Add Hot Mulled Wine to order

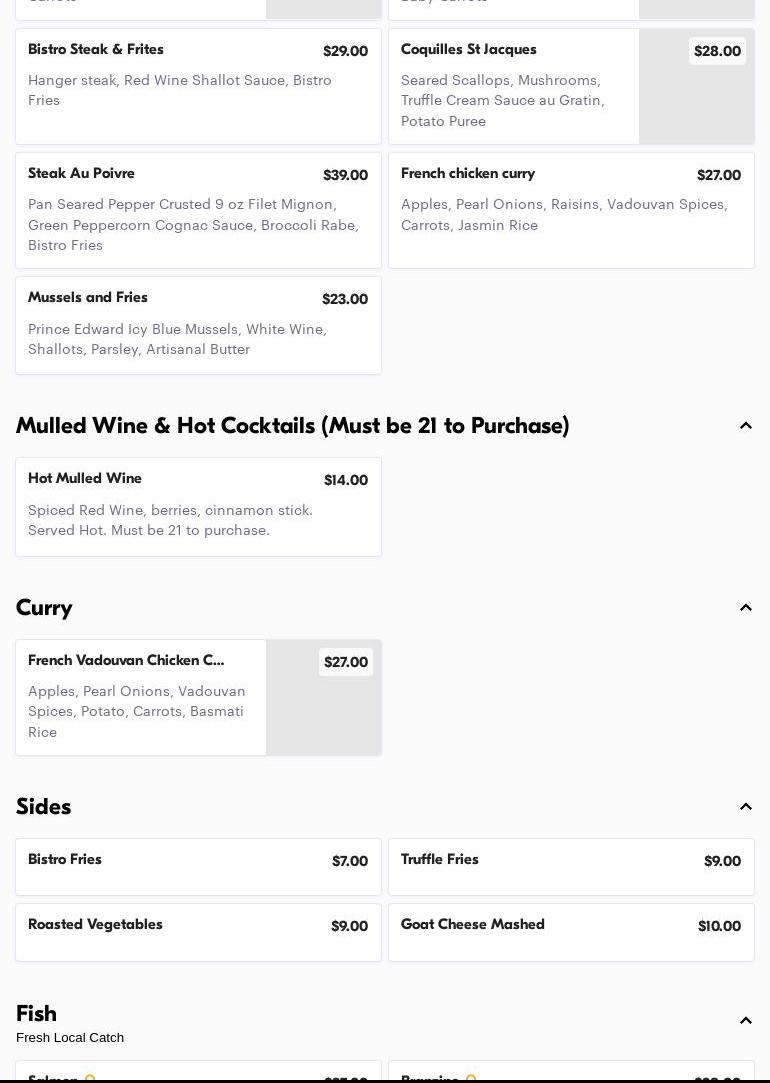(198, 506)
